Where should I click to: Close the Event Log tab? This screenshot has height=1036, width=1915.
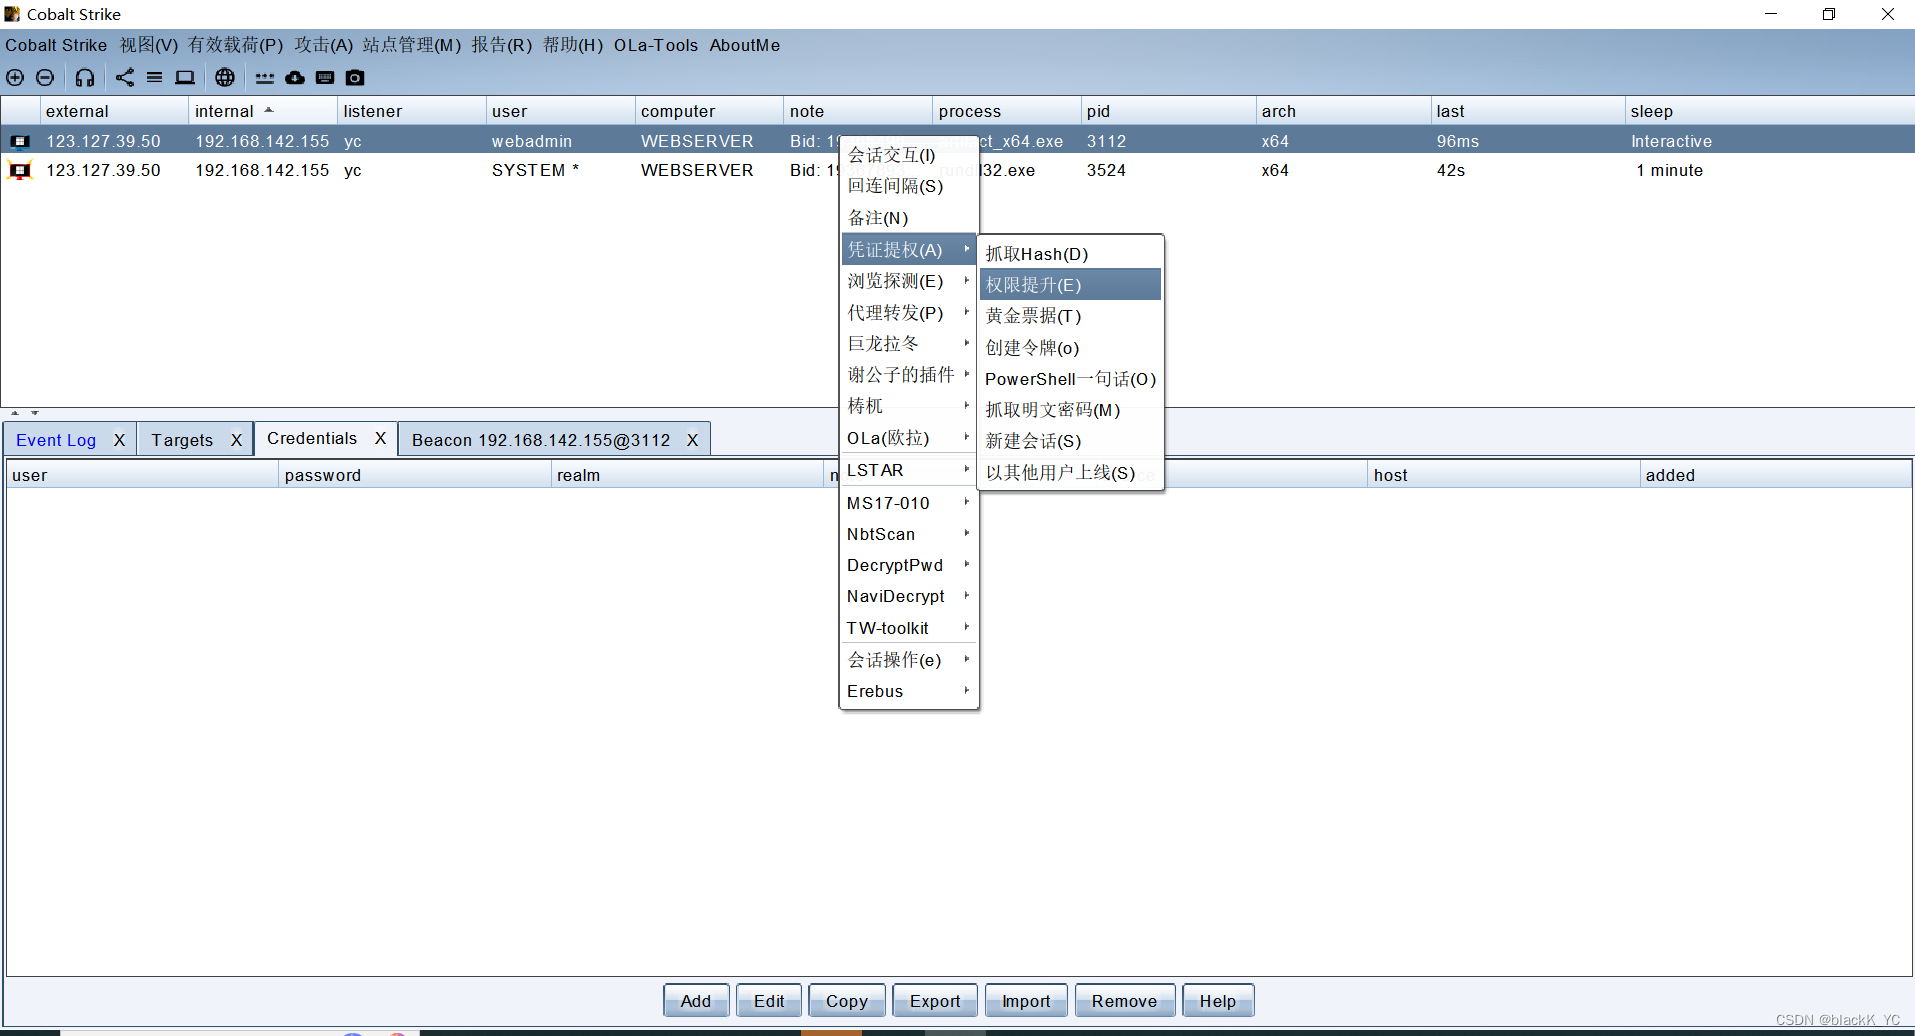click(119, 440)
